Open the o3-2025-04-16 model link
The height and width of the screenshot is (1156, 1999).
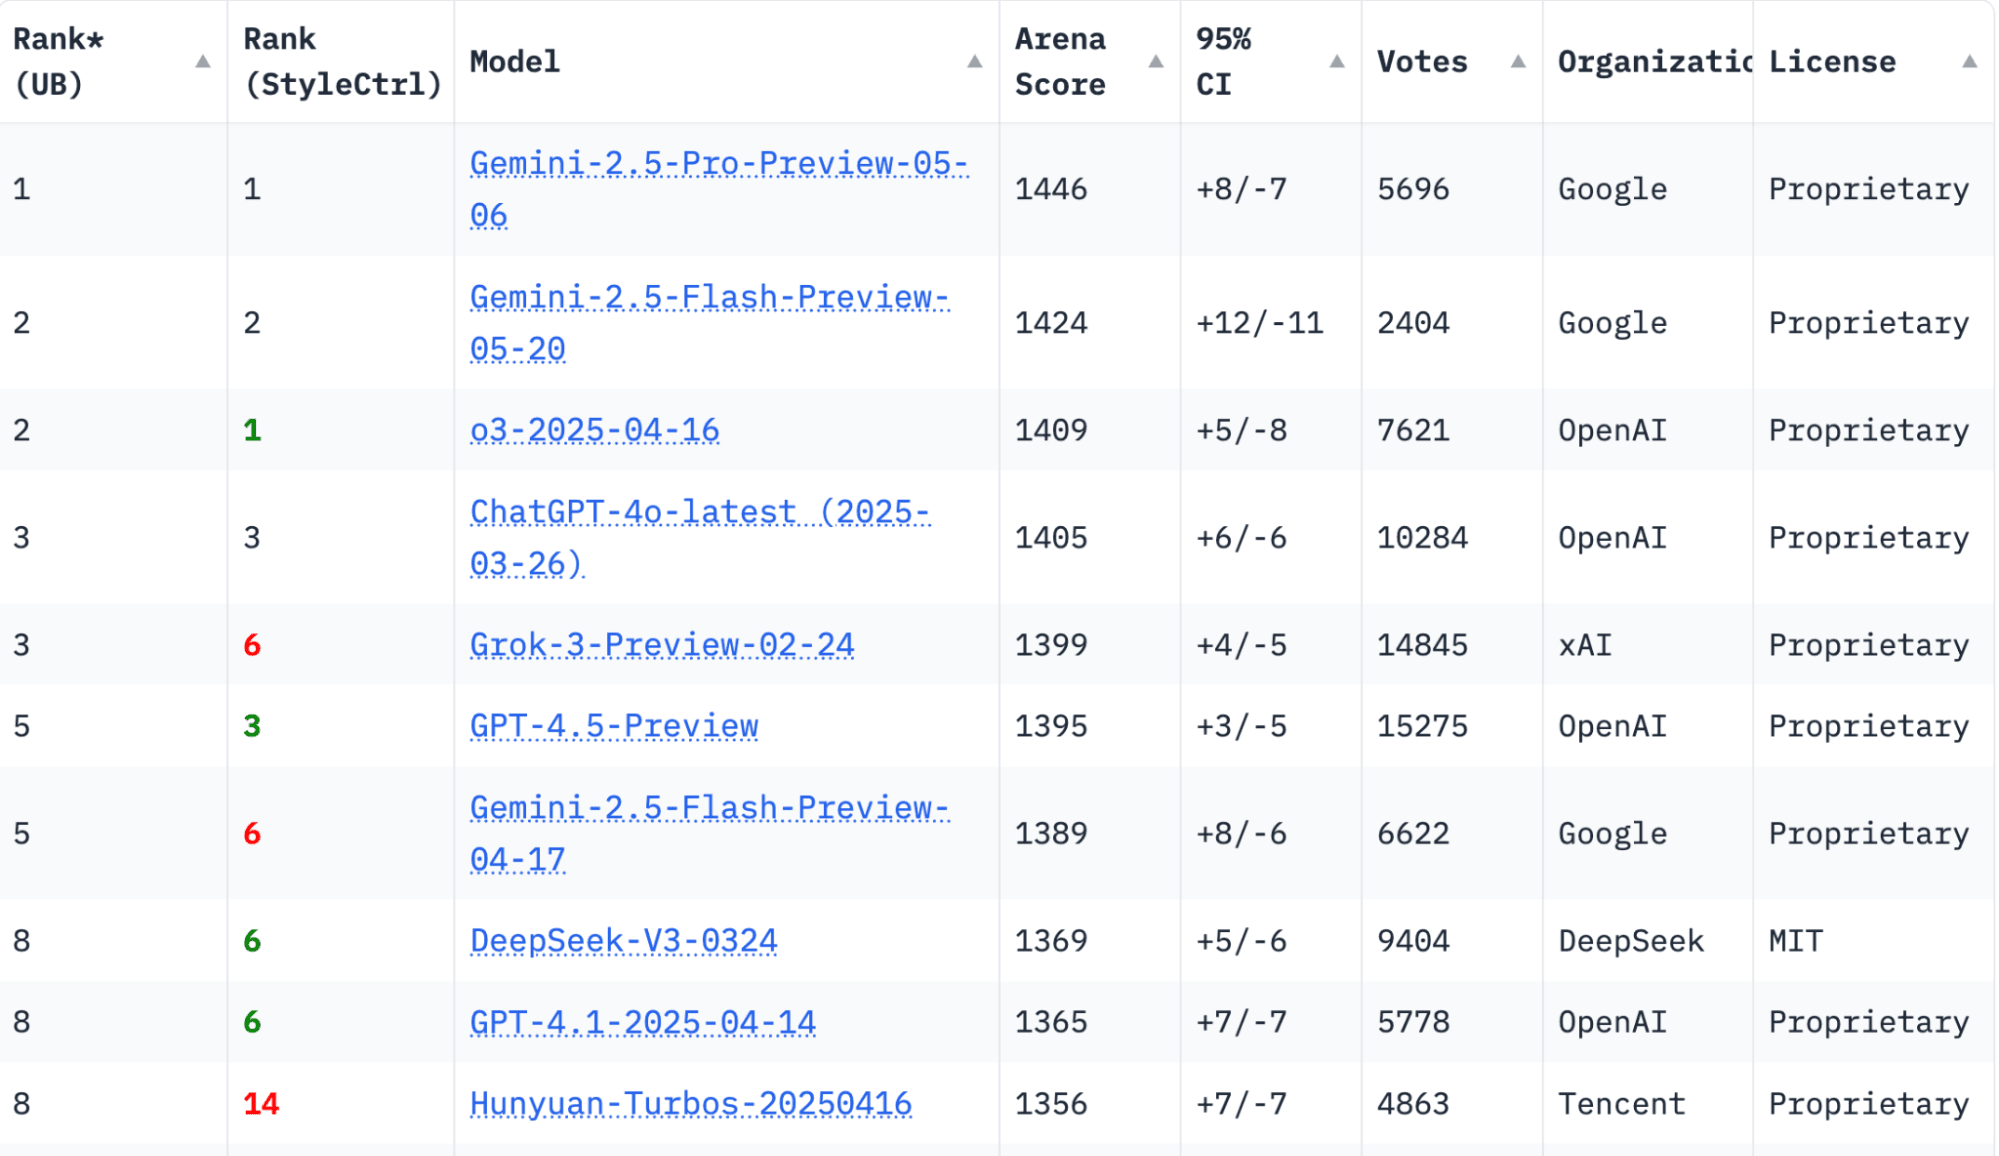tap(594, 430)
